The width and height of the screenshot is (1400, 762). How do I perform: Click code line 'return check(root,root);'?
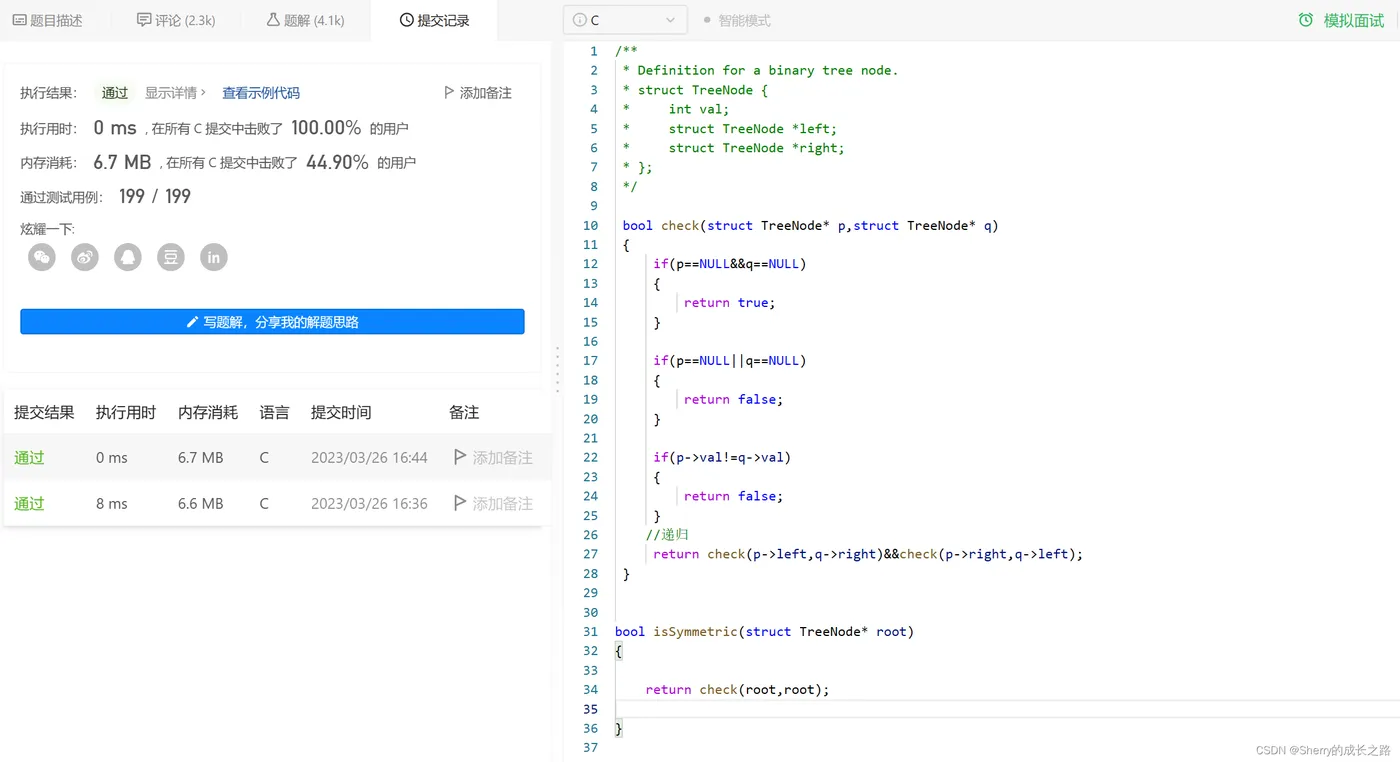click(x=738, y=689)
